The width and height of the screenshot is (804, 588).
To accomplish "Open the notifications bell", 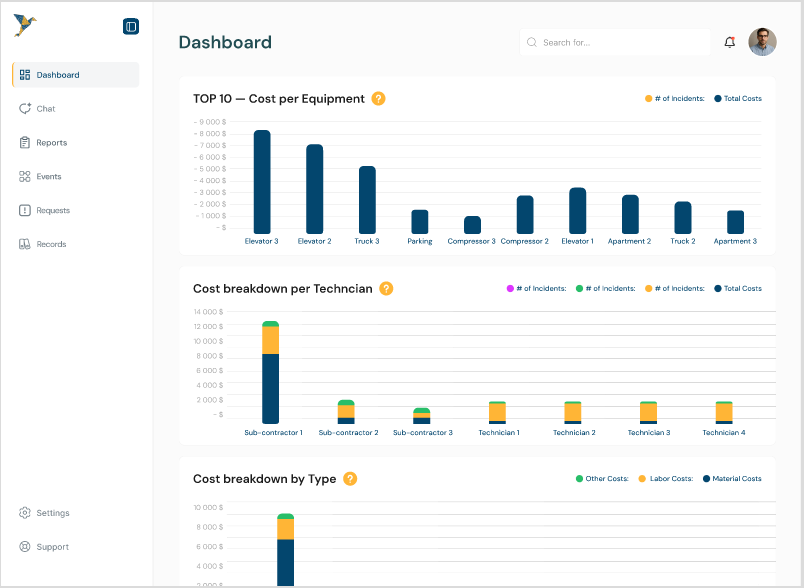I will [x=729, y=43].
